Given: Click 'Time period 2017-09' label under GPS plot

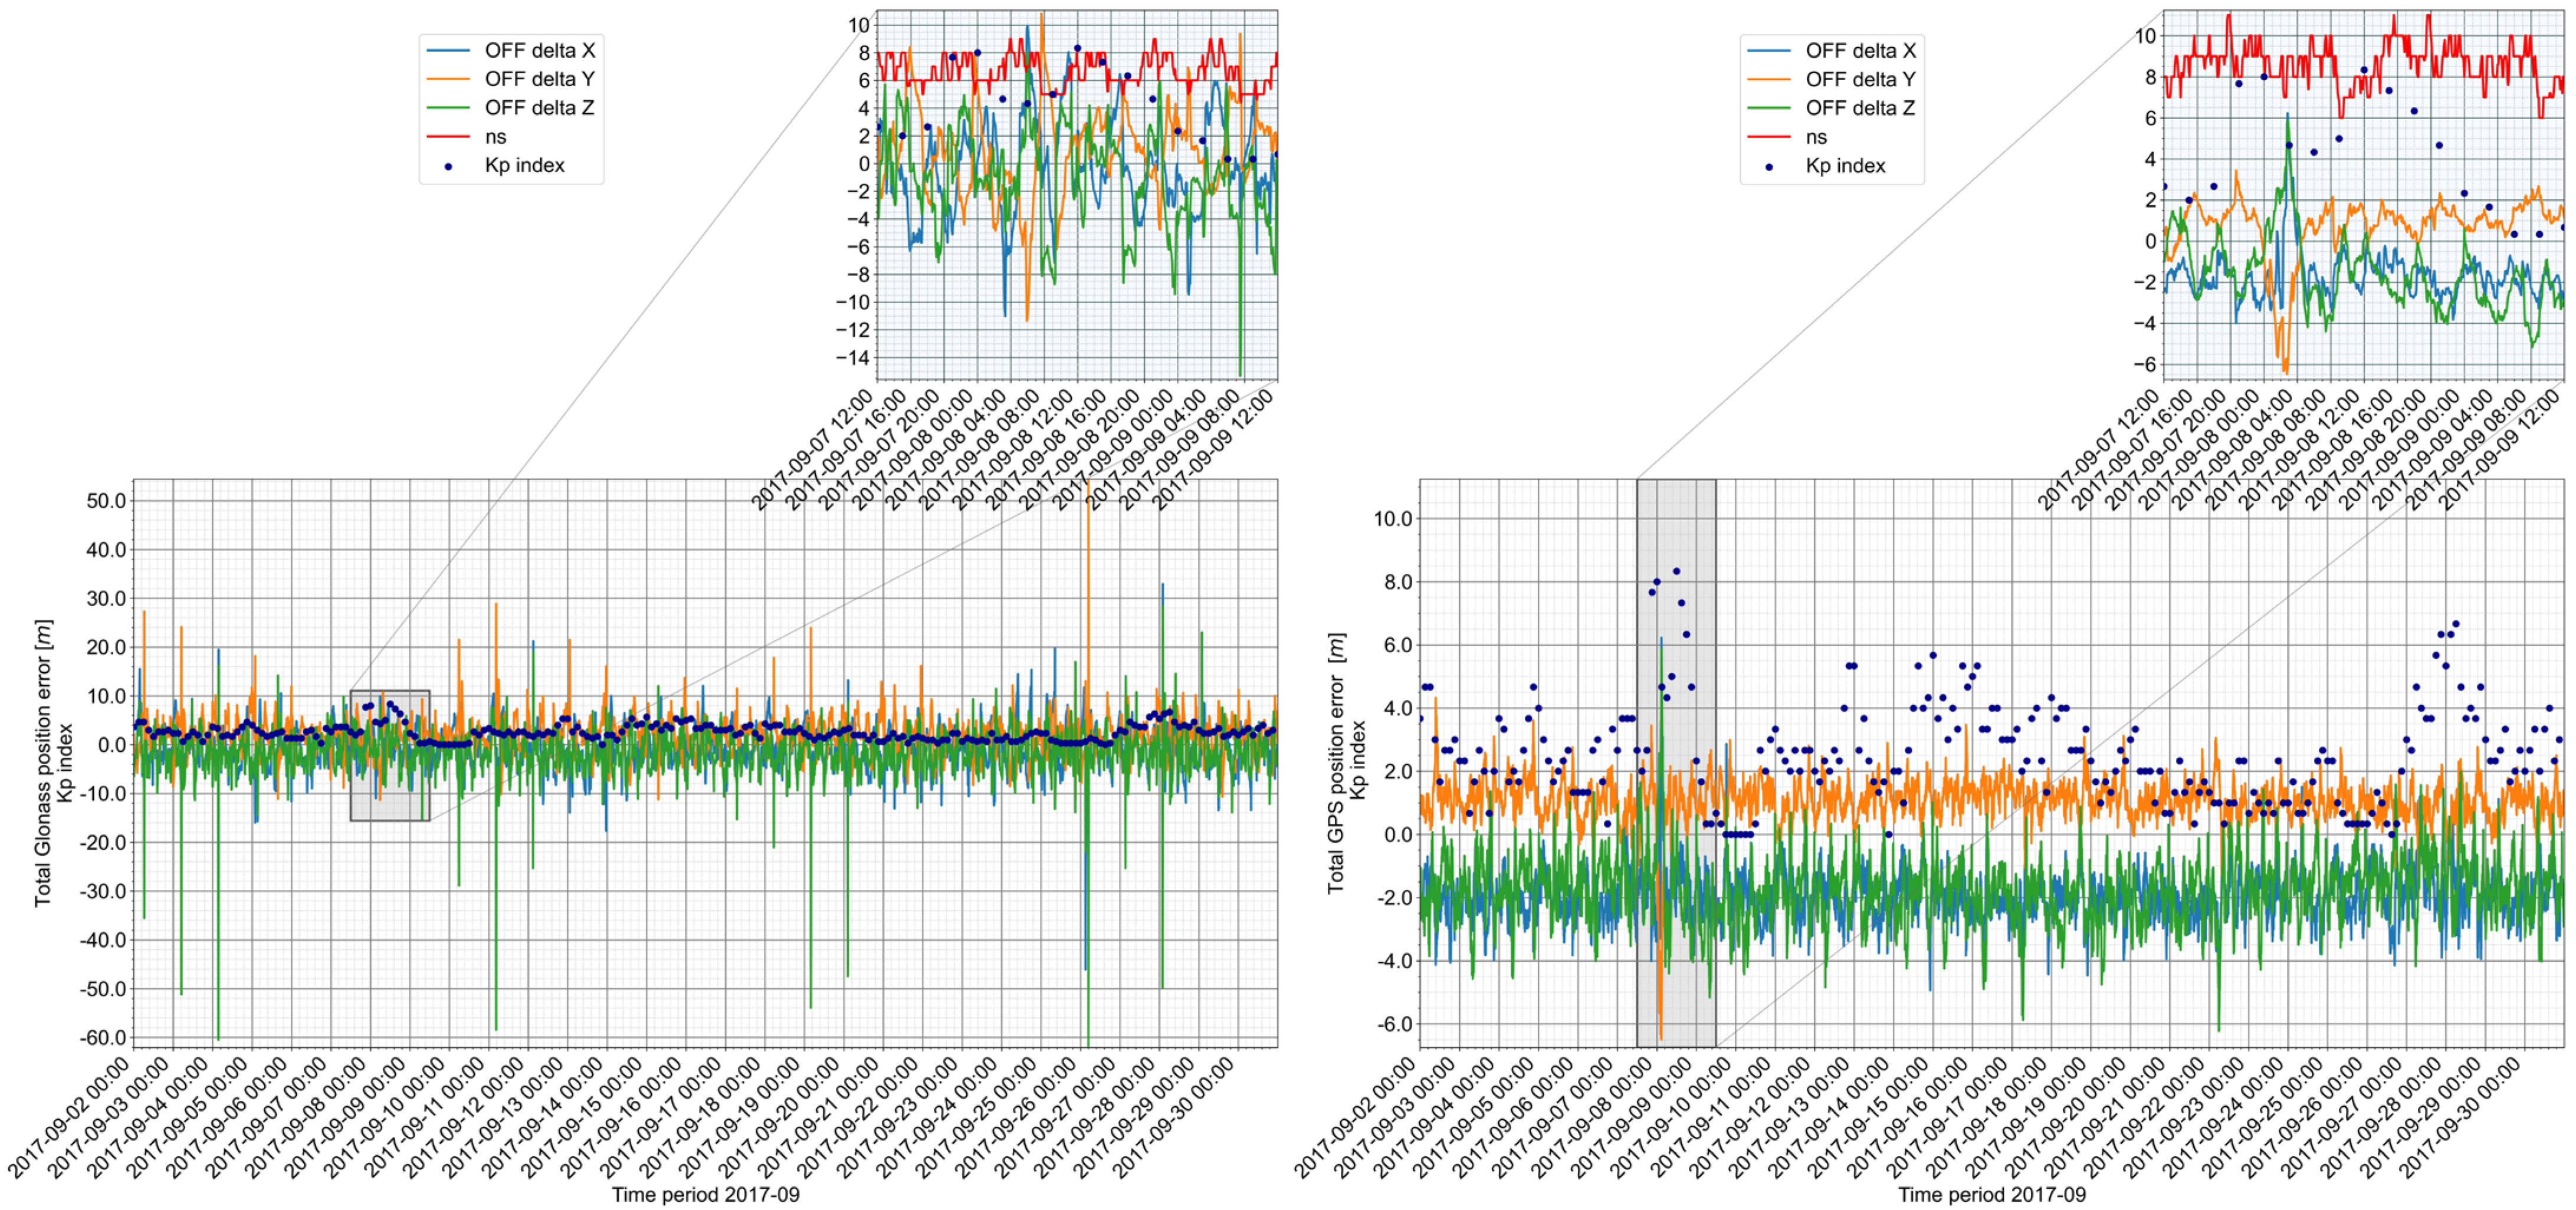Looking at the screenshot, I should [1991, 1194].
